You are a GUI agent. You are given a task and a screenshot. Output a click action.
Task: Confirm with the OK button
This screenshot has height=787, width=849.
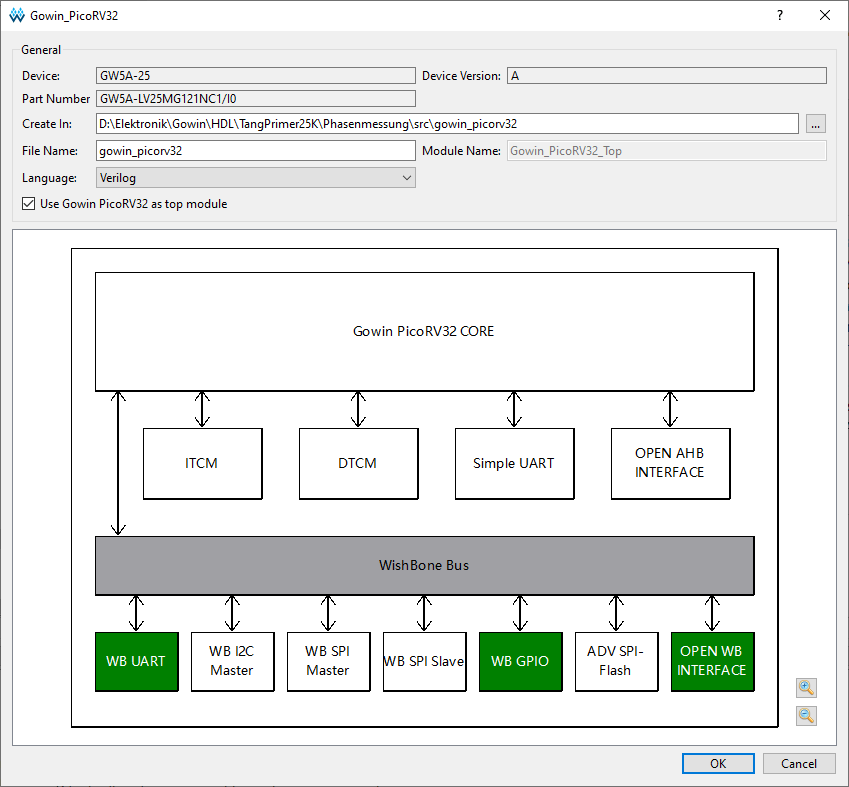coord(718,763)
